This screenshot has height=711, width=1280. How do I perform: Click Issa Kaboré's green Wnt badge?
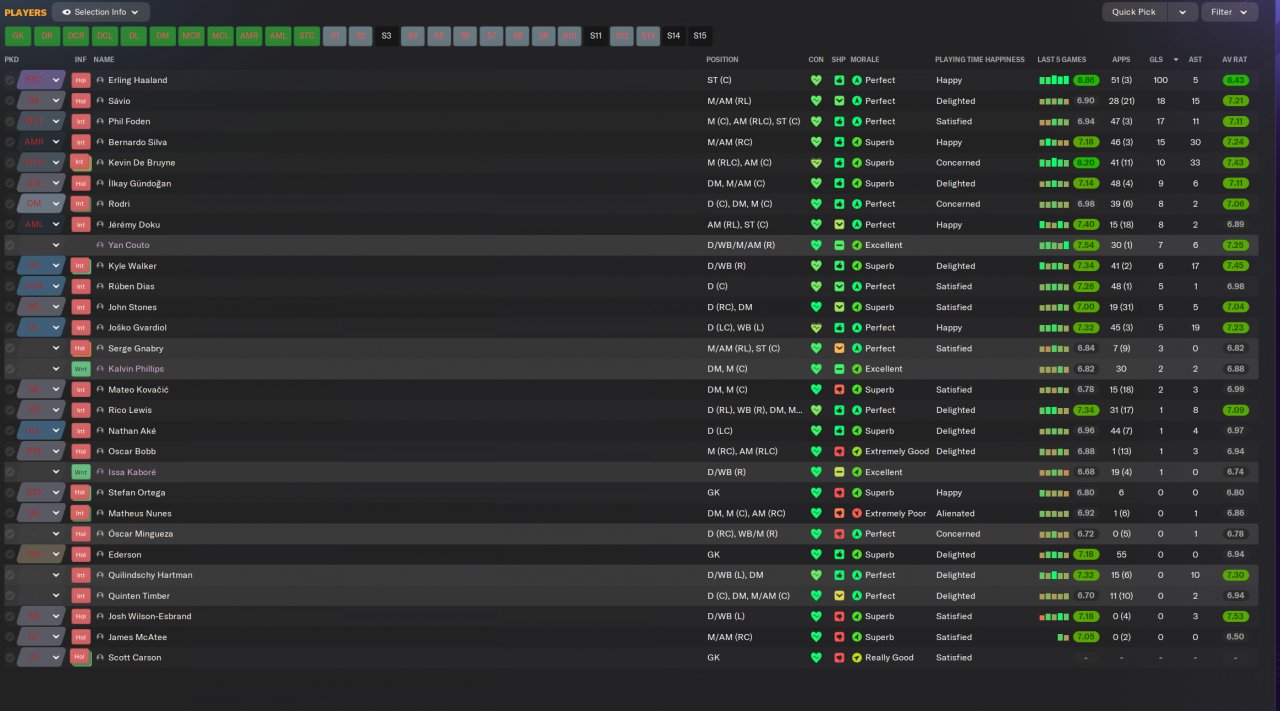[81, 472]
